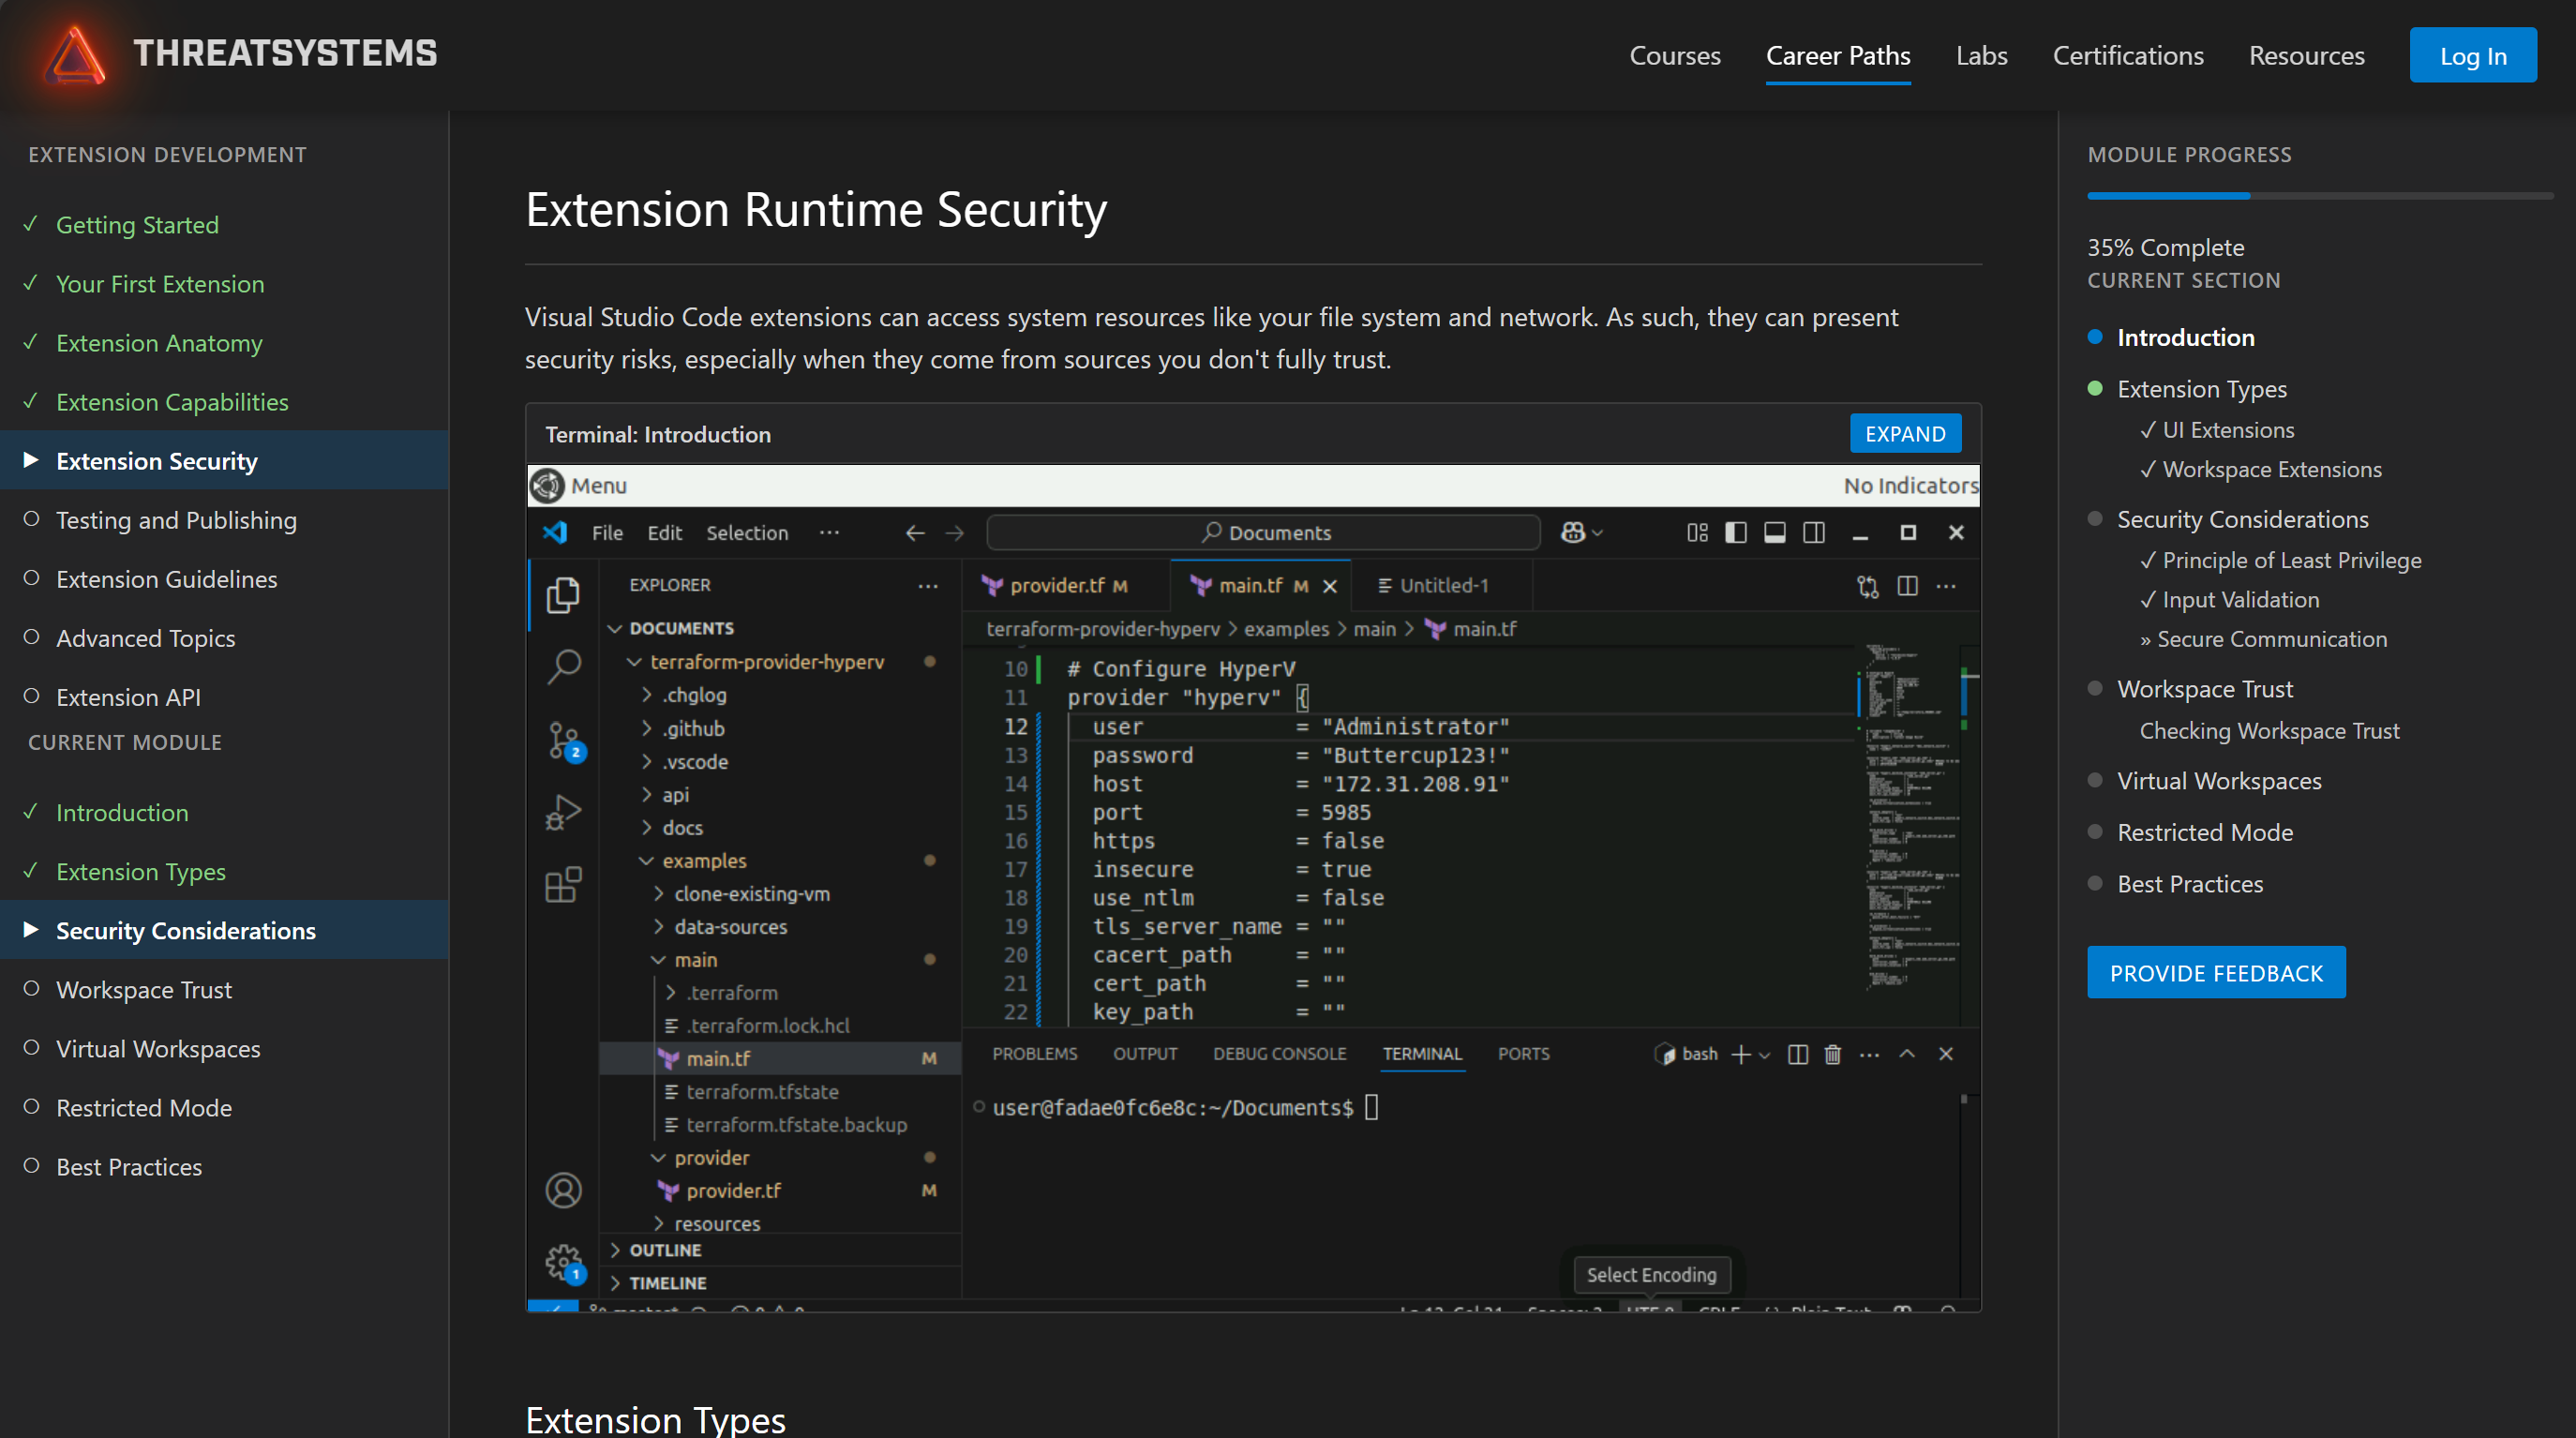Collapse the DOCUMENTS folder section
Viewport: 2576px width, 1438px height.
(681, 628)
